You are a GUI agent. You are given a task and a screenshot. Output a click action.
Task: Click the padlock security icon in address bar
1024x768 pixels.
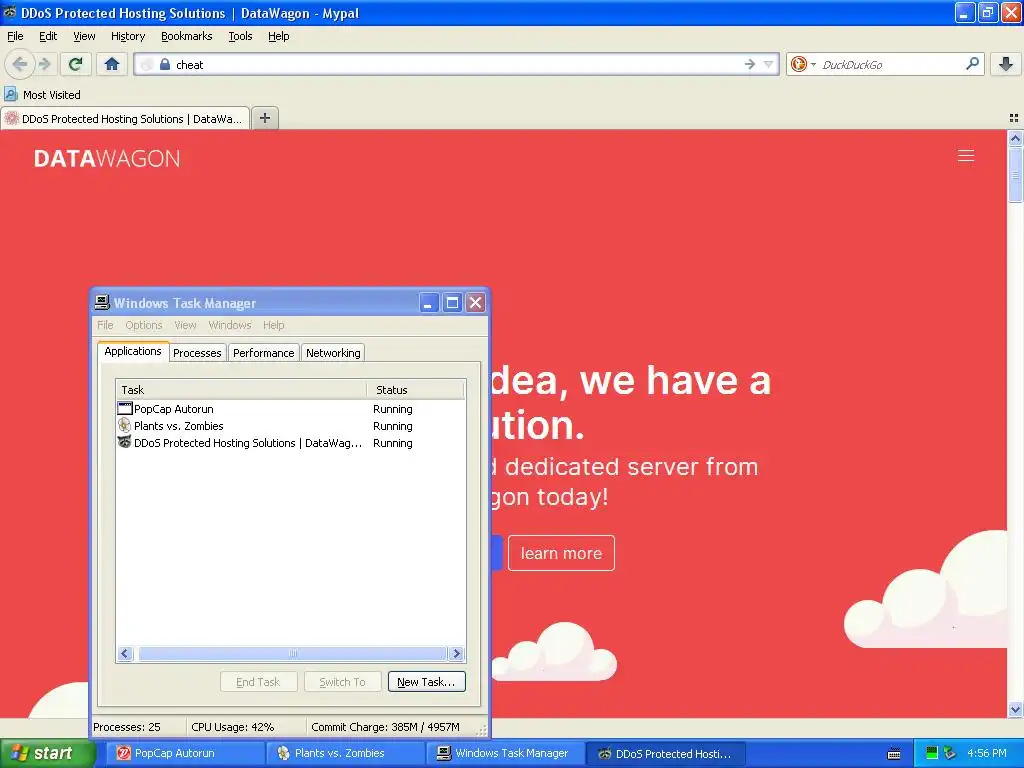(x=165, y=64)
